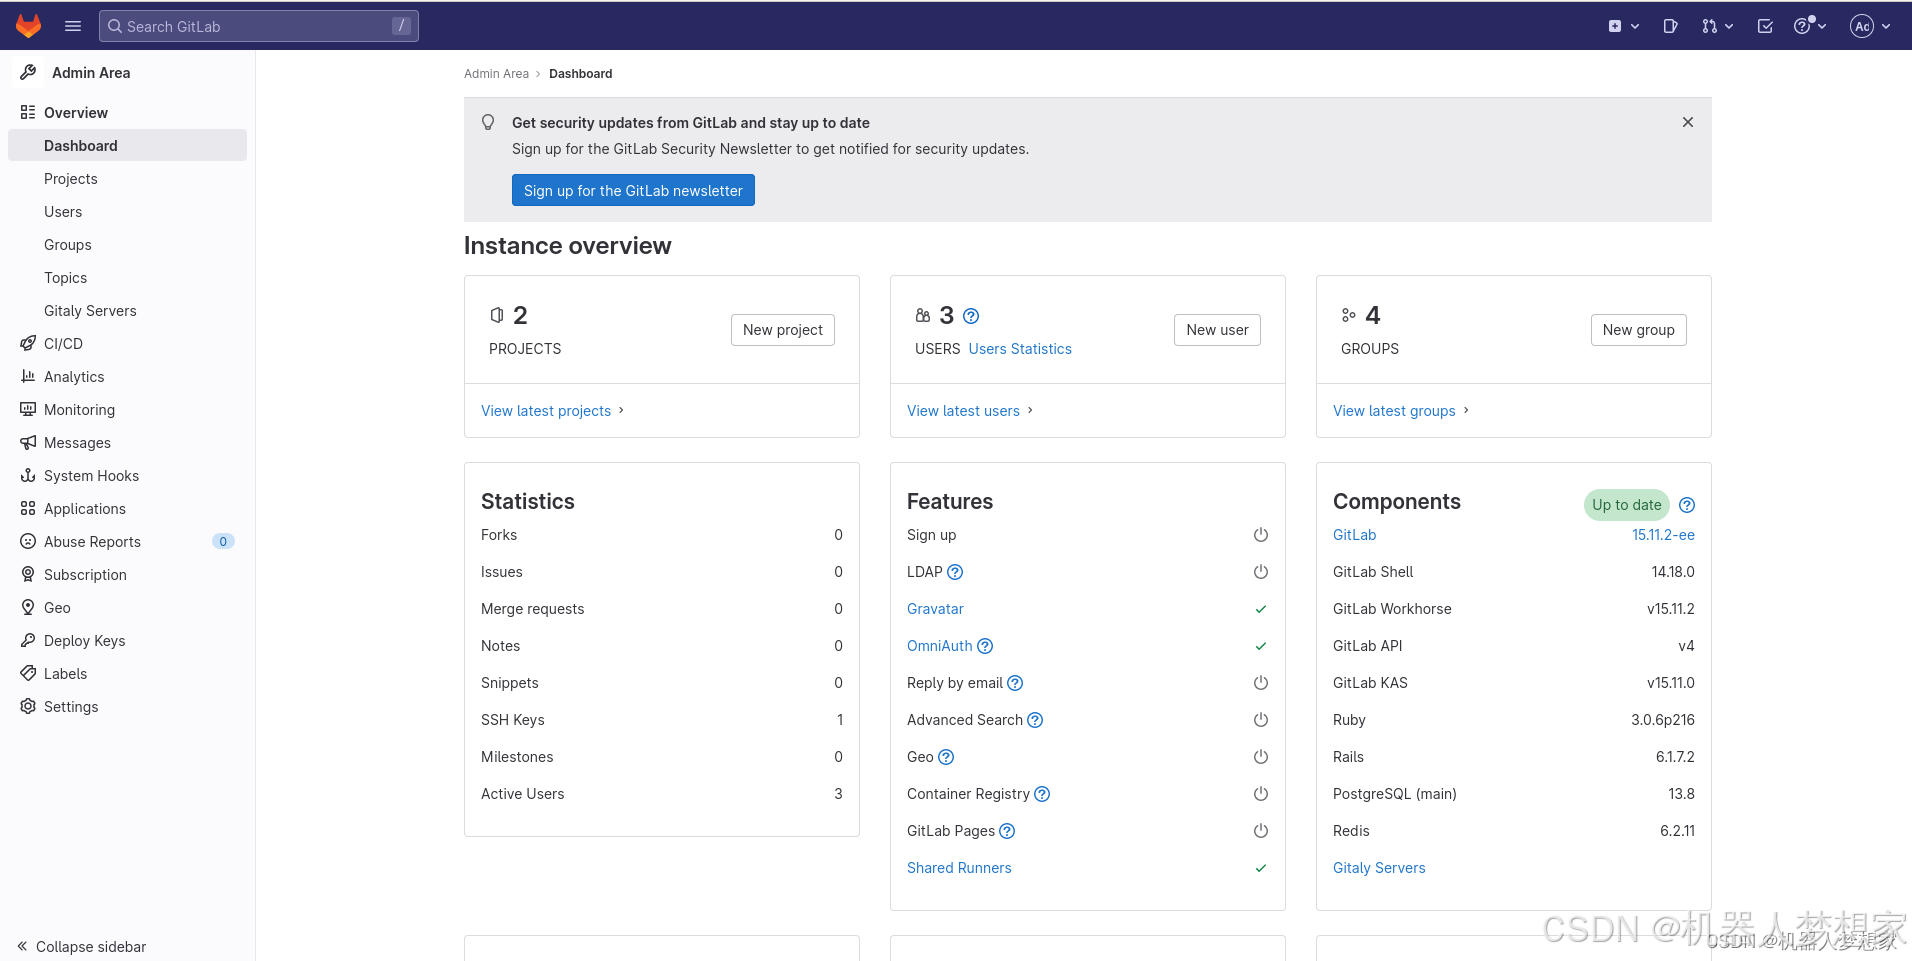Expand the merge requests dropdown in top bar

1717,26
